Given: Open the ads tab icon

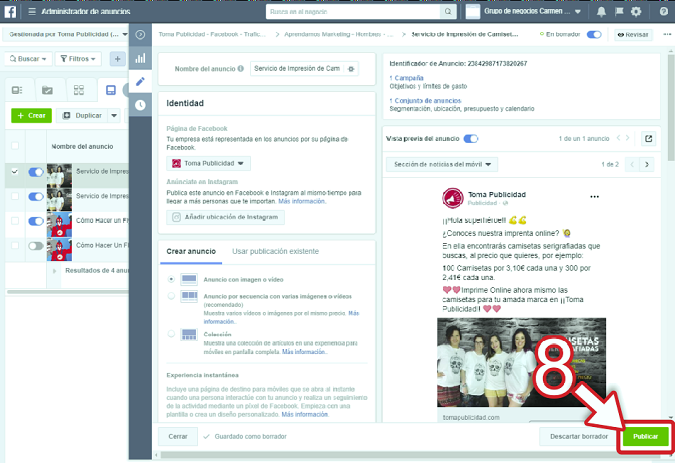Looking at the screenshot, I should click(x=111, y=90).
